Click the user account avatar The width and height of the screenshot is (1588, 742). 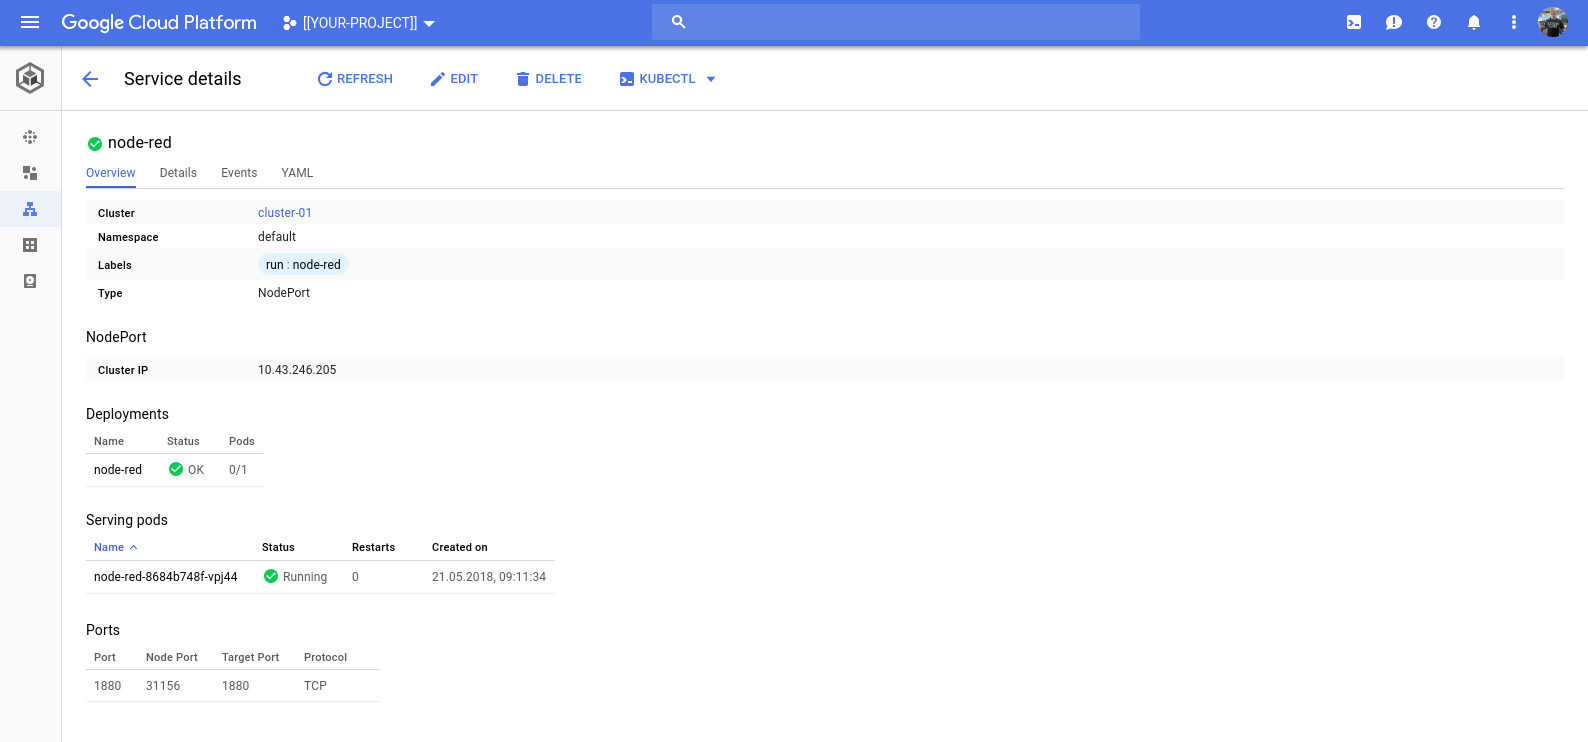point(1553,22)
